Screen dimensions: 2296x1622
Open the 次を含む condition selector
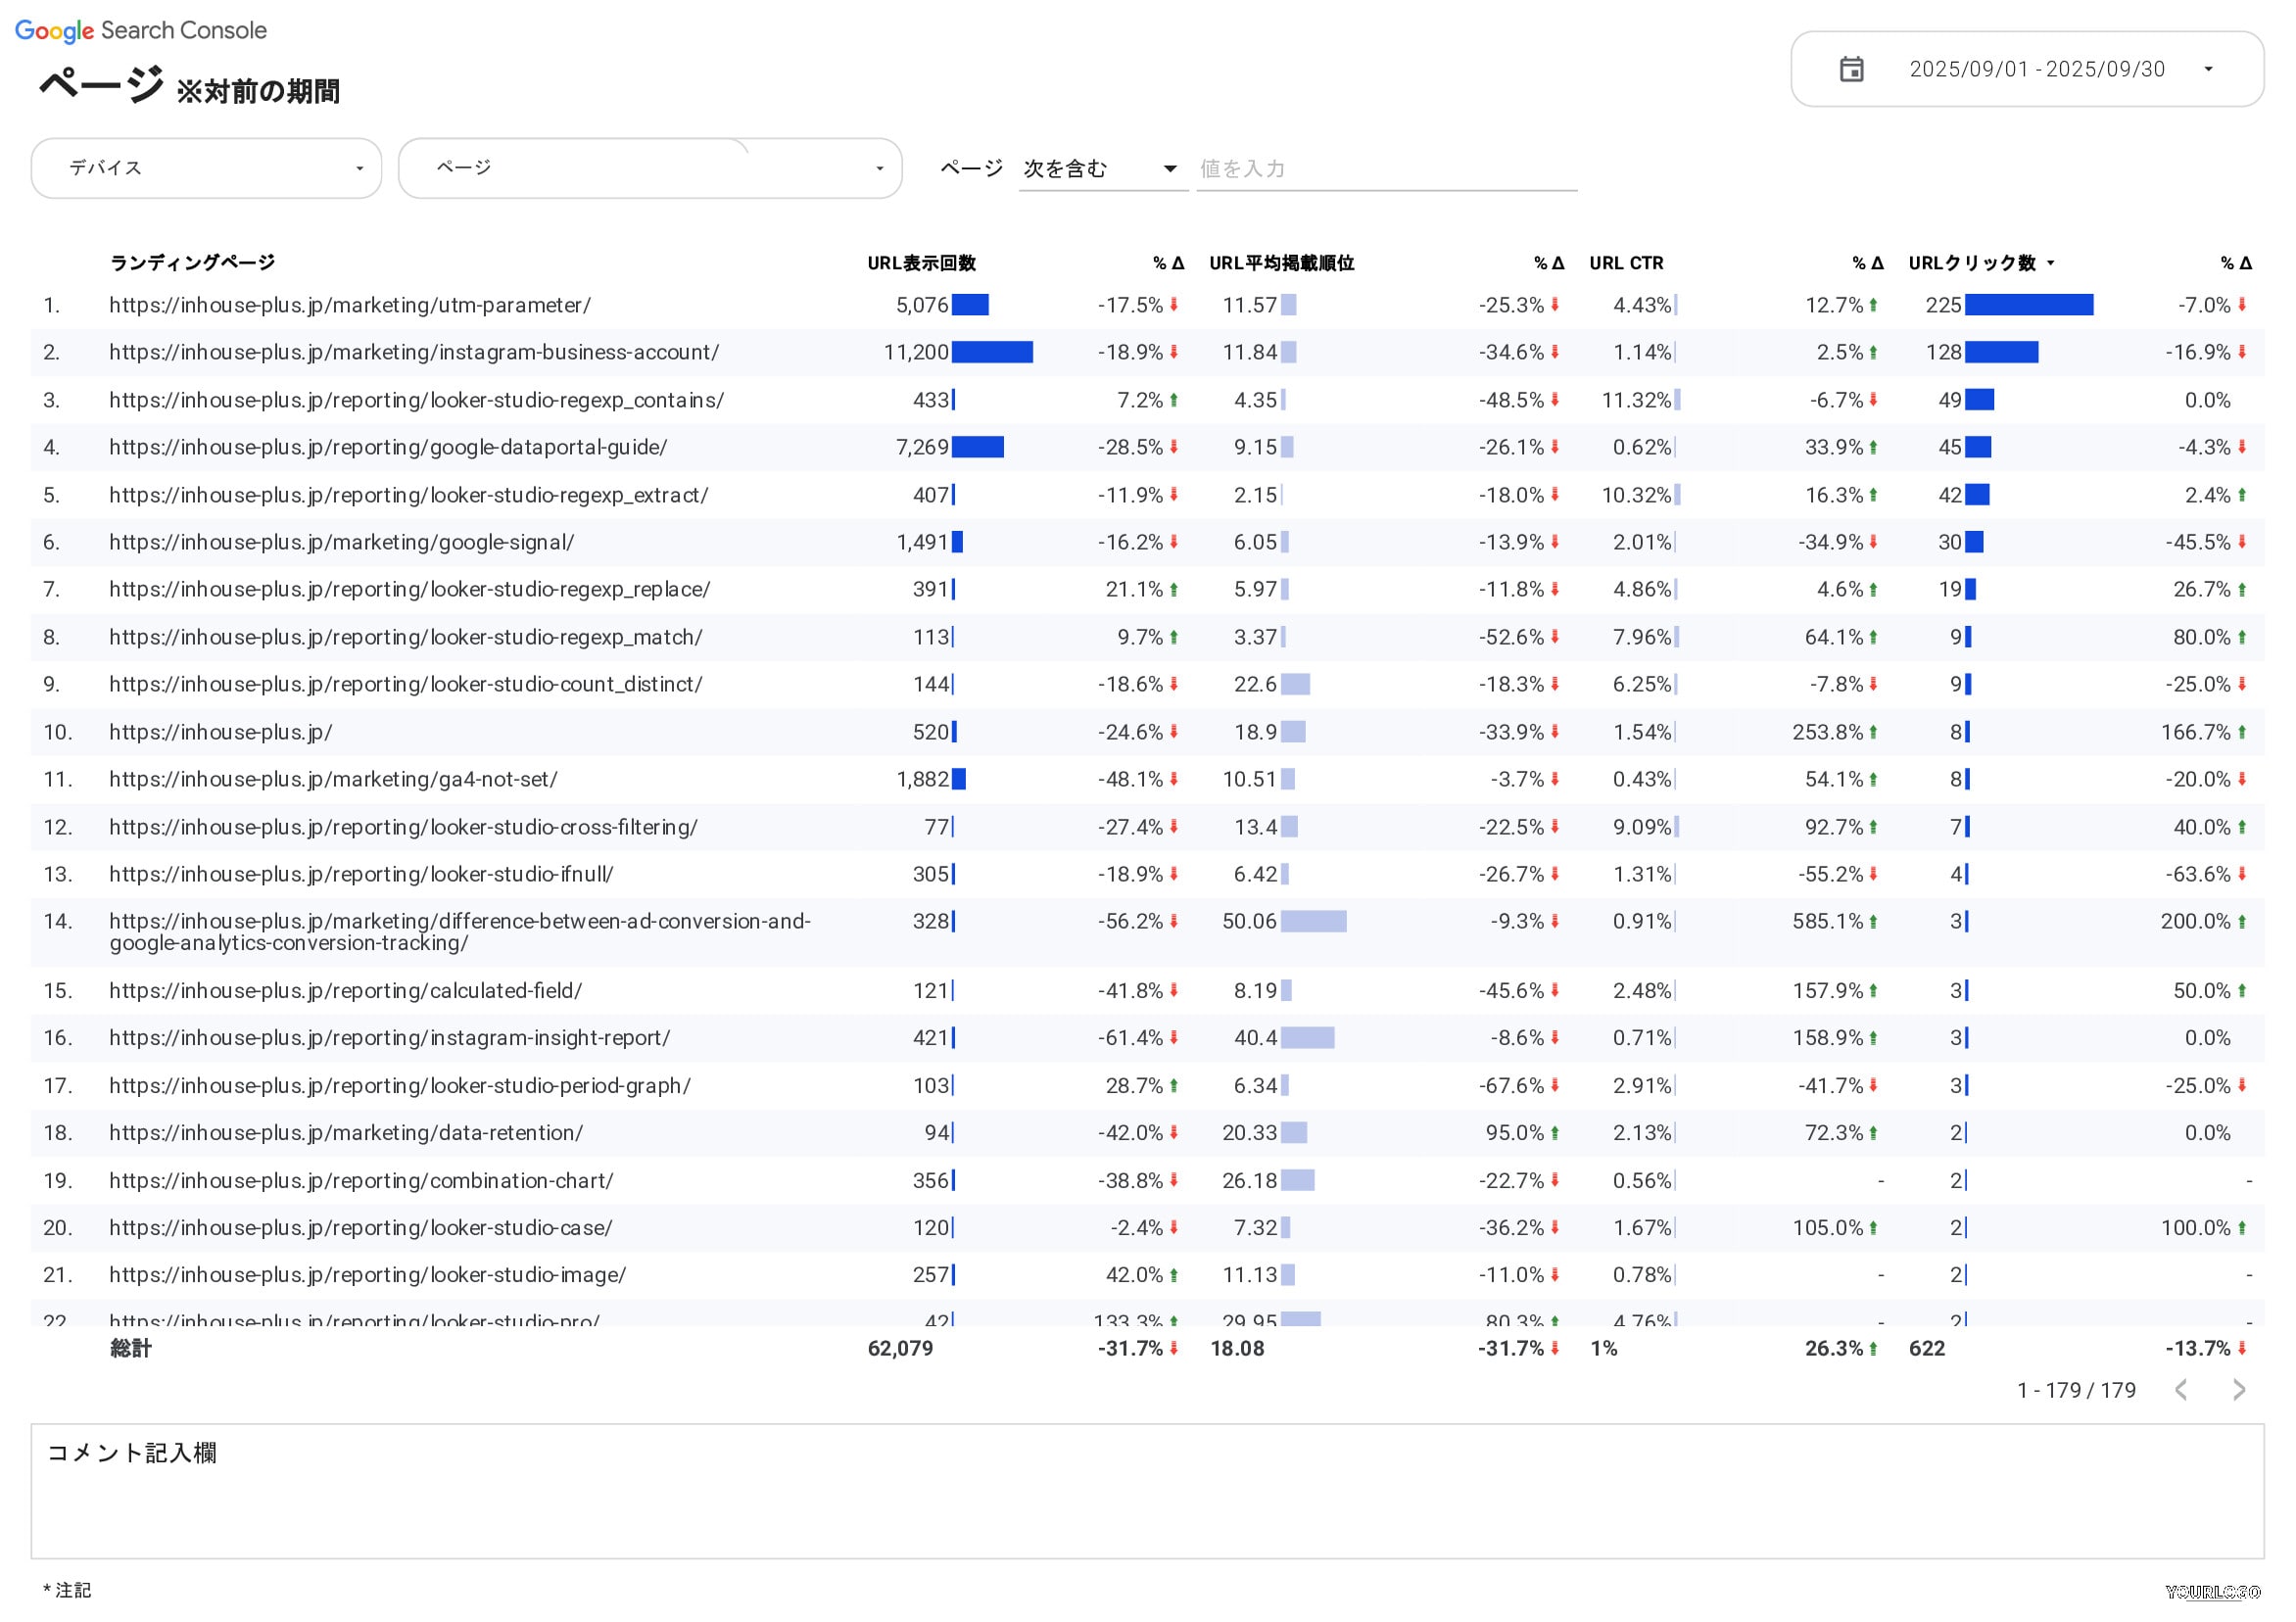click(x=1100, y=169)
